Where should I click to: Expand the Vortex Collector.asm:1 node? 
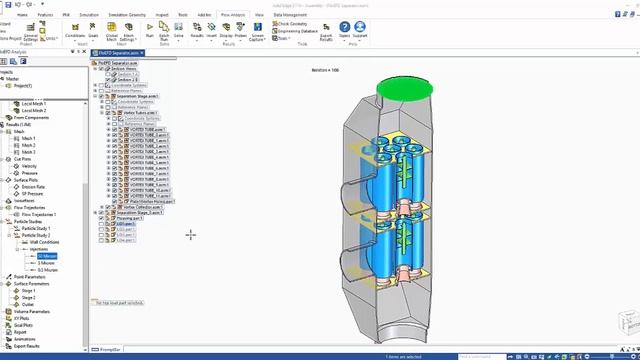coord(102,207)
